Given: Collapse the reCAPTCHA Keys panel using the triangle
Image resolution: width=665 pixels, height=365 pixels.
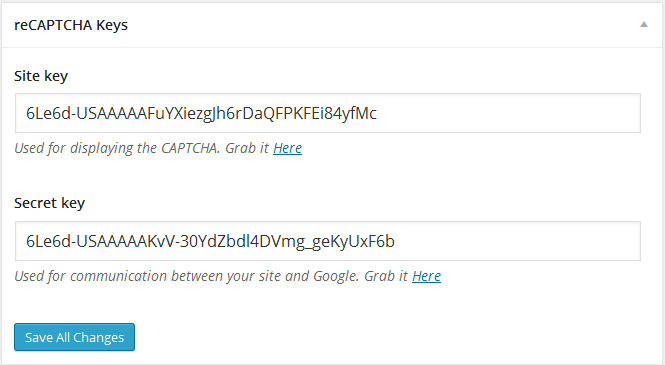Looking at the screenshot, I should pos(644,25).
